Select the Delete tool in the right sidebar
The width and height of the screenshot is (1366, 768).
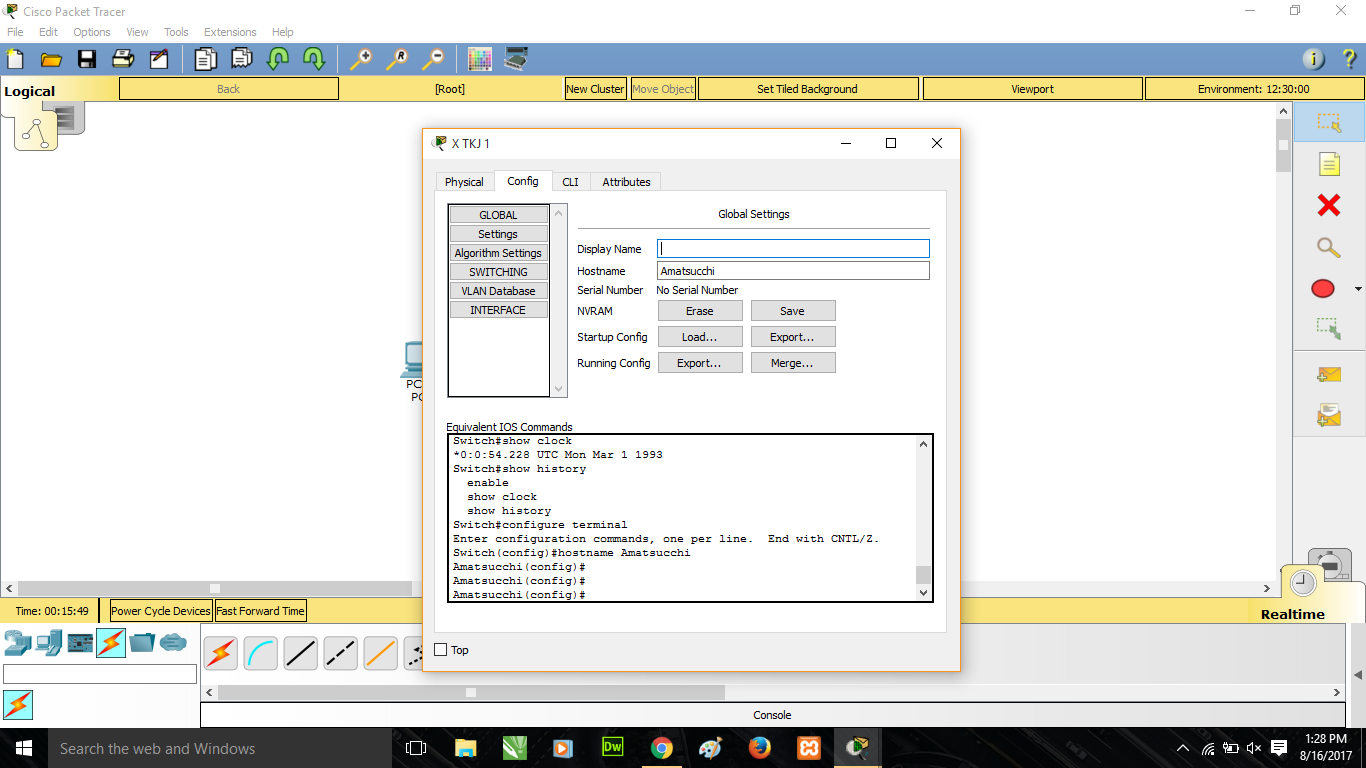[1327, 205]
